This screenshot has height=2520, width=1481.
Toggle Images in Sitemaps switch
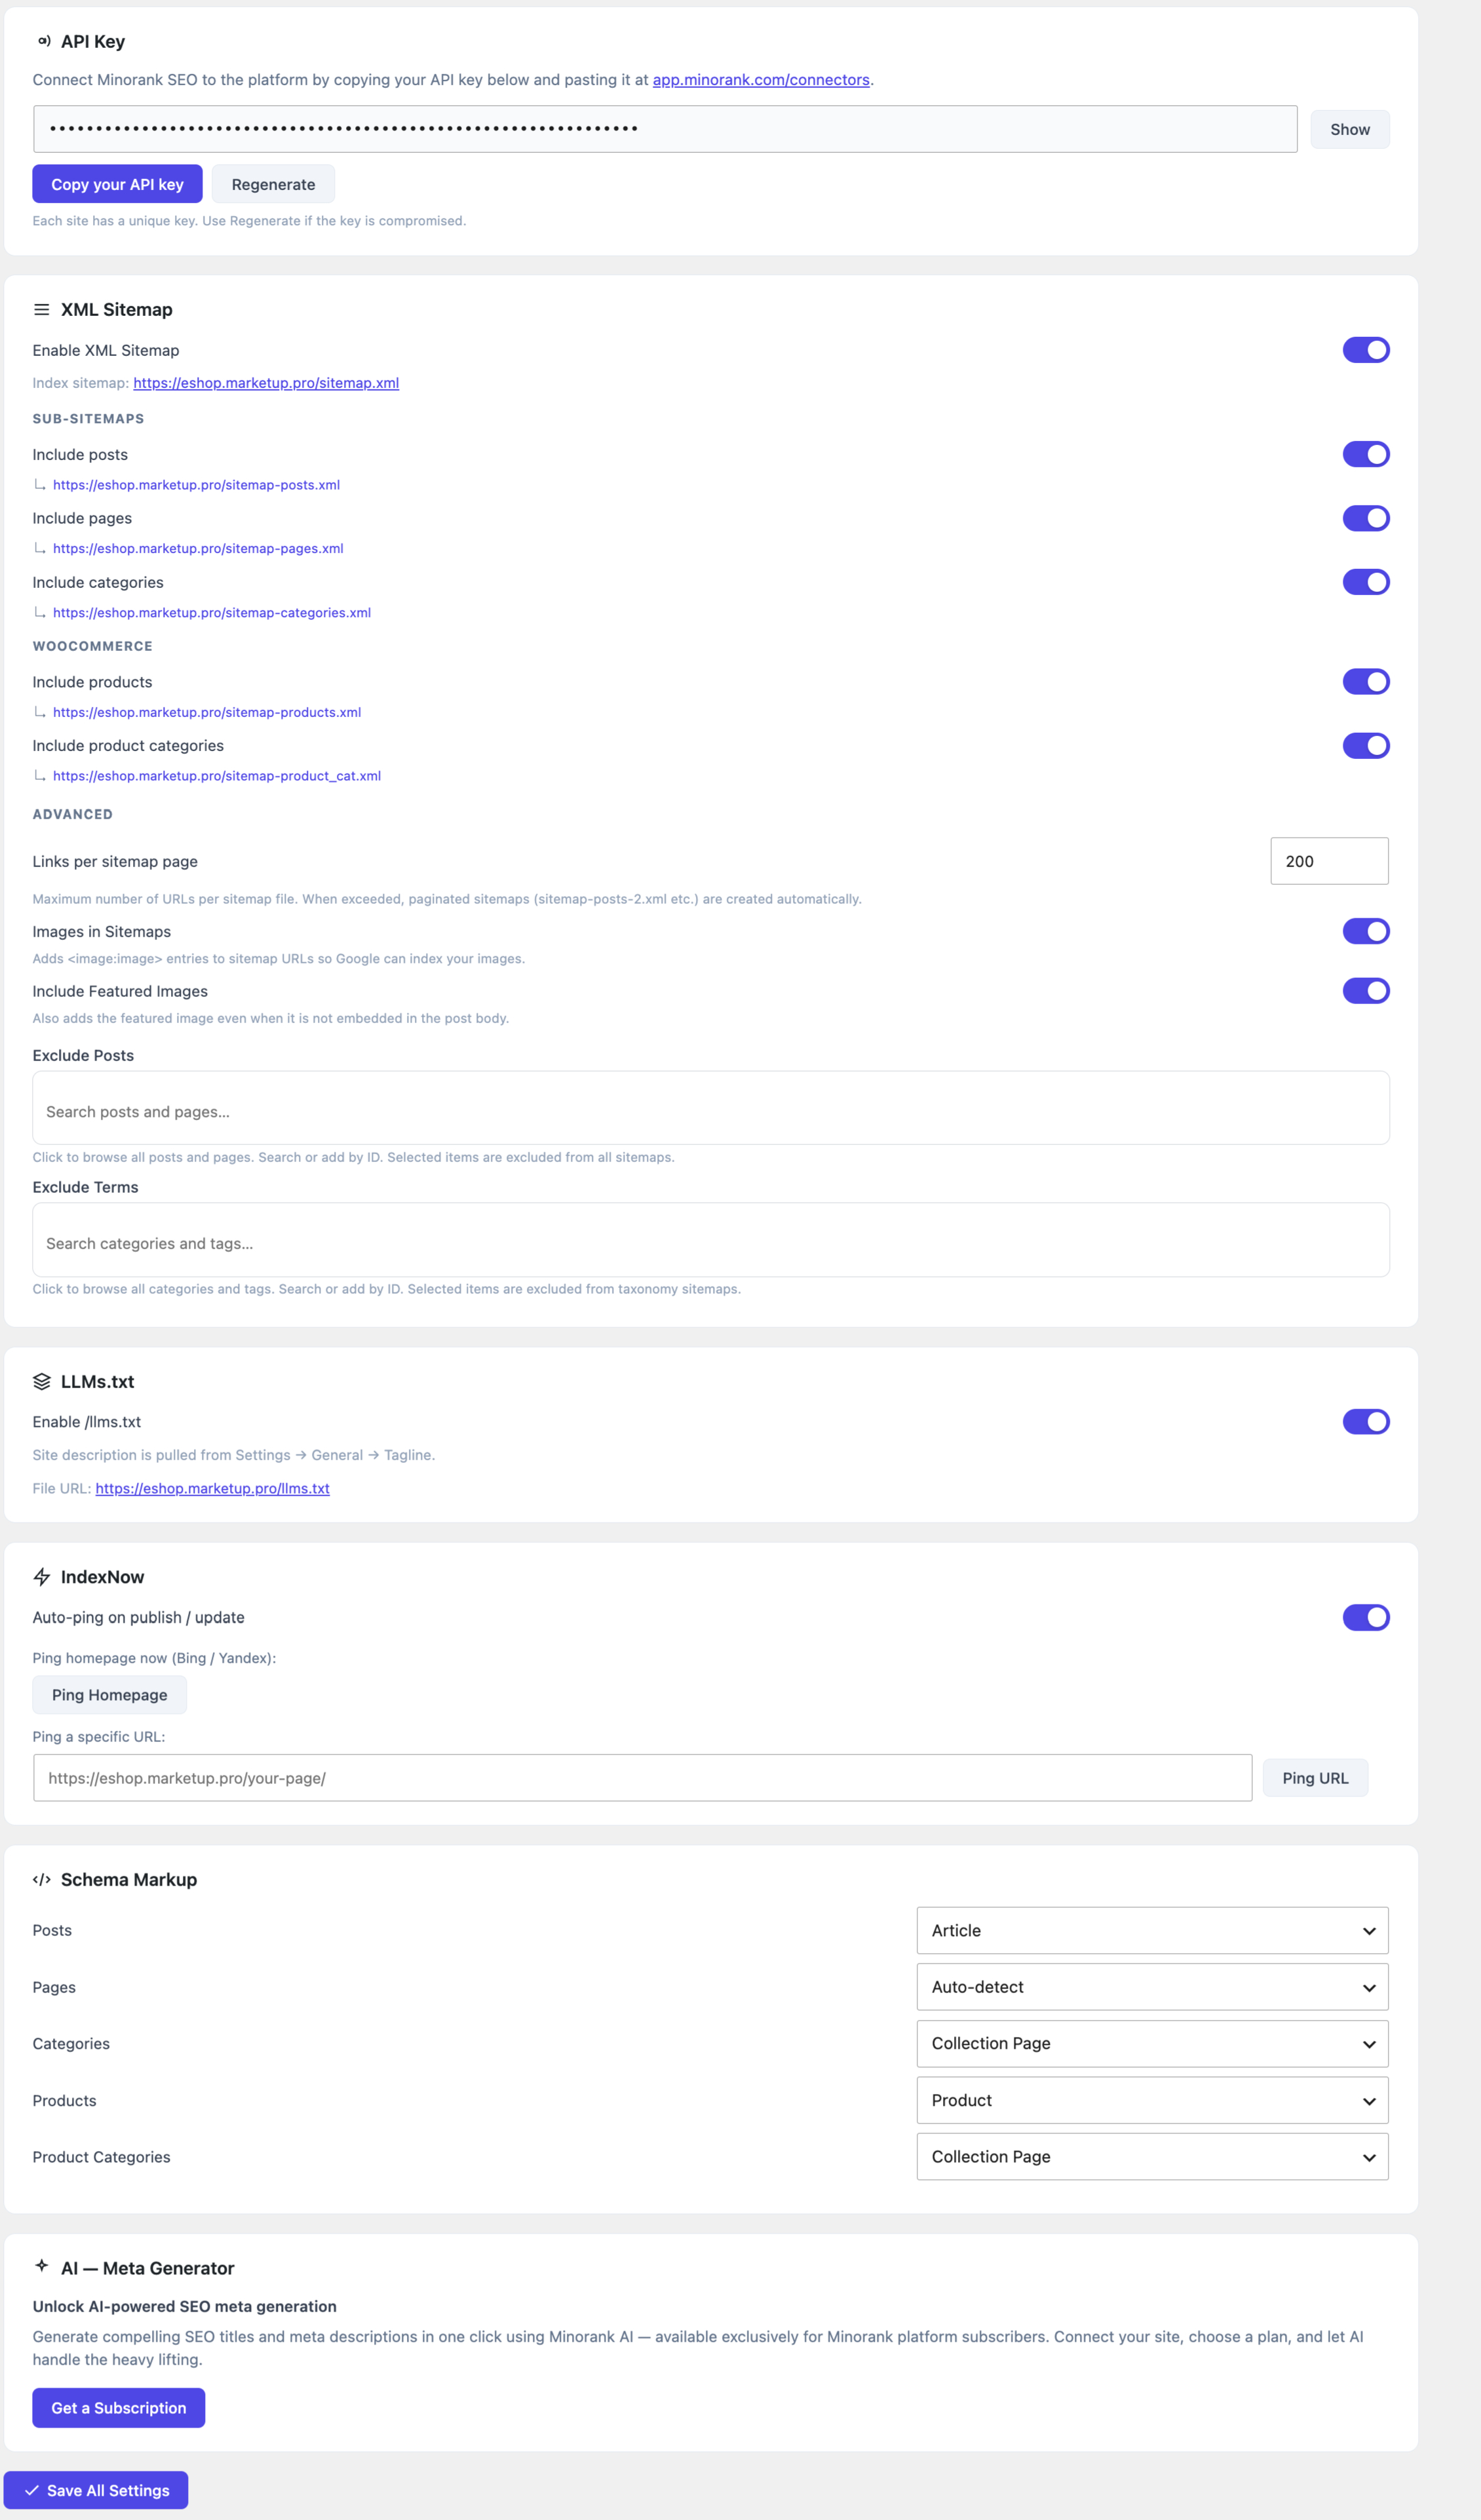click(1366, 931)
